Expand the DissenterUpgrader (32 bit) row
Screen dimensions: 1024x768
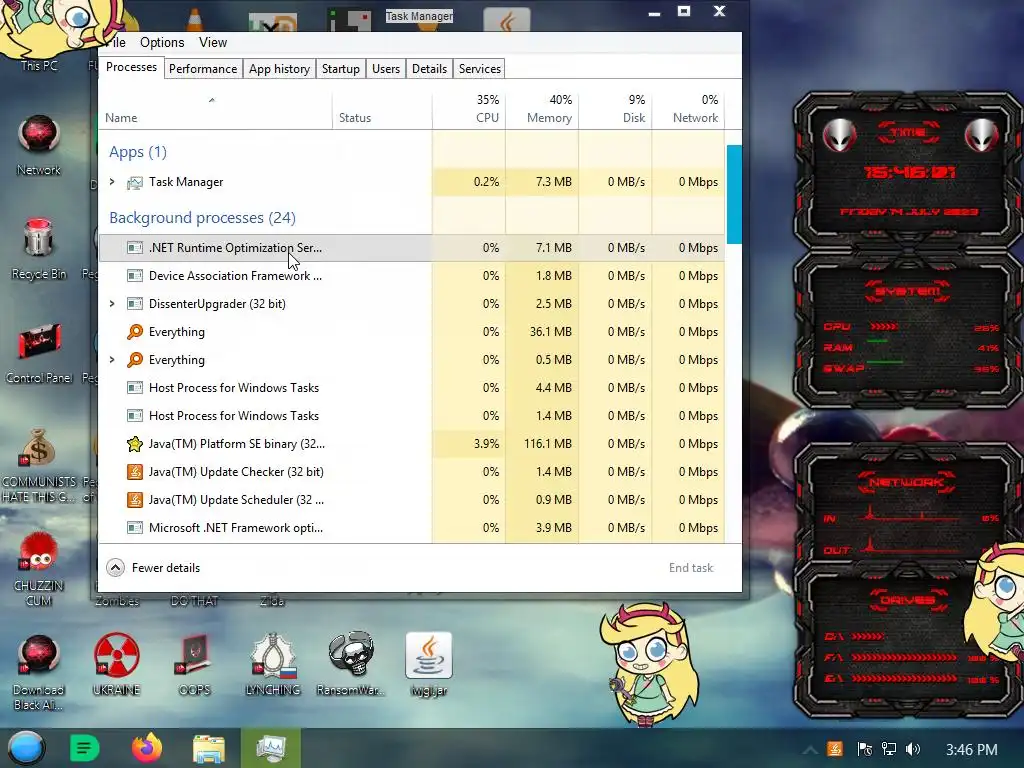112,304
